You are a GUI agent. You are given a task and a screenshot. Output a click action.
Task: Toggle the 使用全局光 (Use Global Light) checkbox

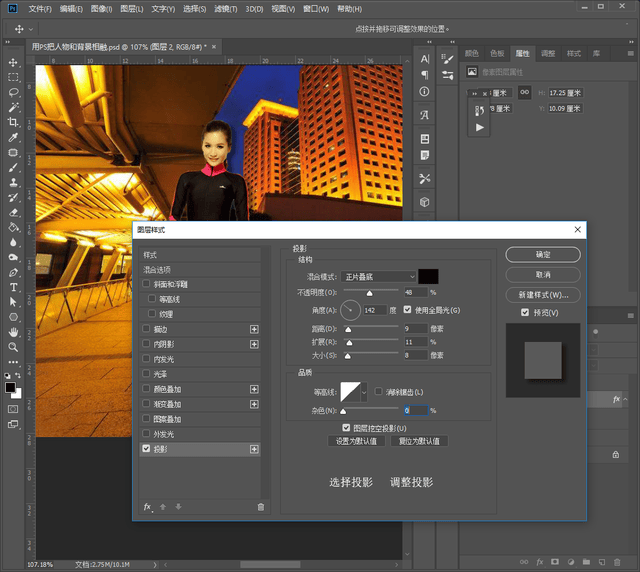click(408, 310)
